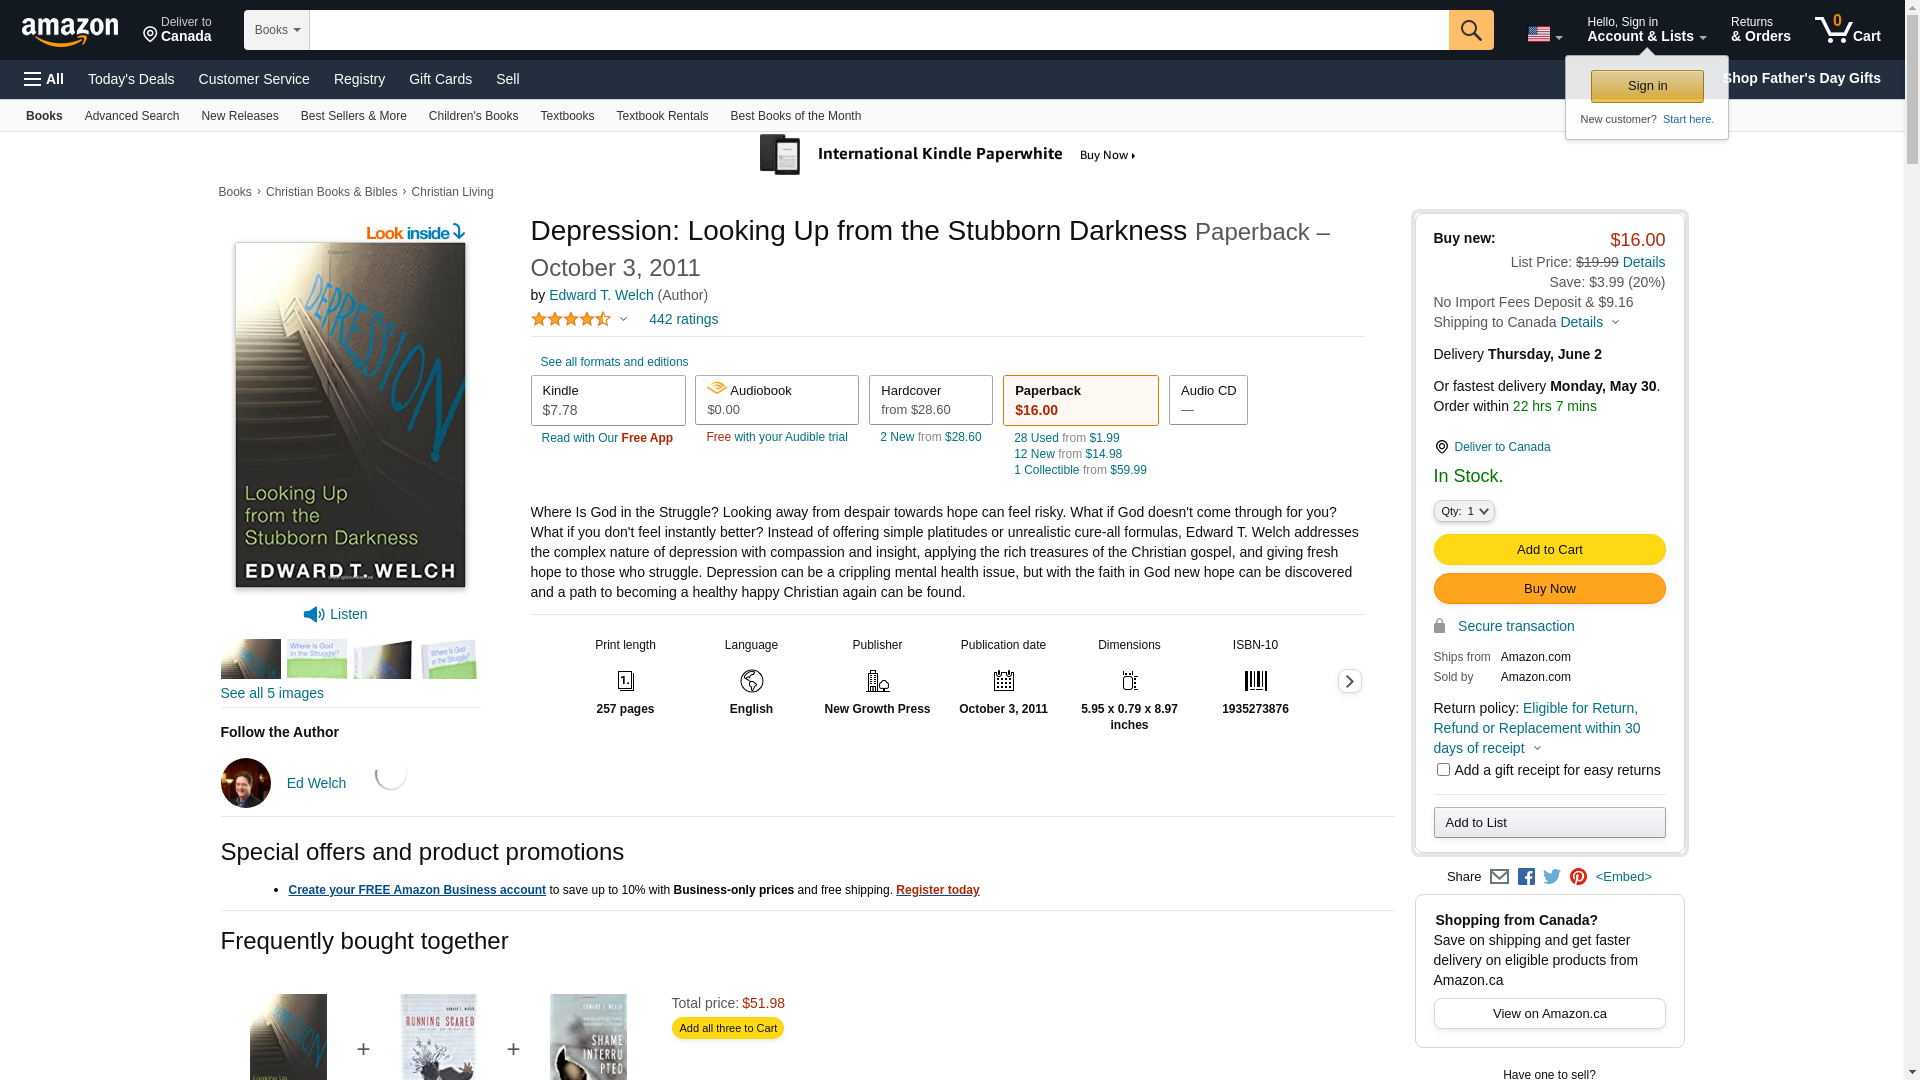Share via Facebook icon
This screenshot has width=1920, height=1080.
[x=1526, y=877]
